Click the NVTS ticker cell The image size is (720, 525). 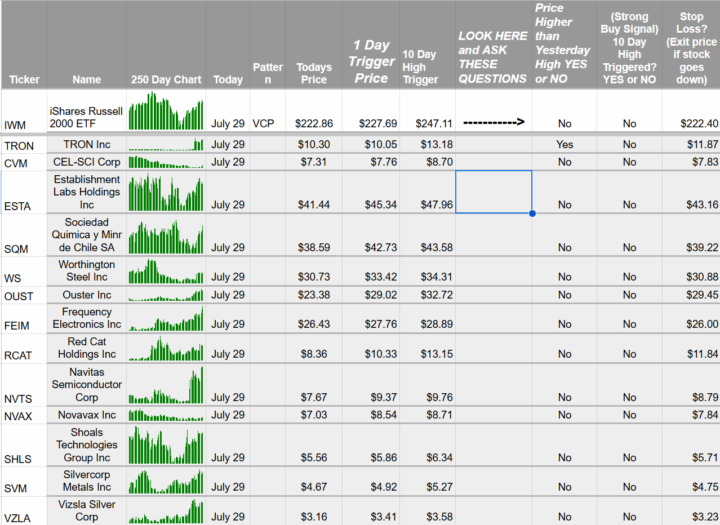(23, 385)
